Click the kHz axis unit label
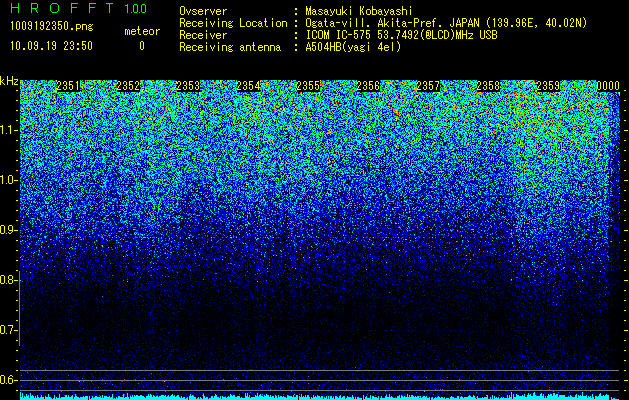This screenshot has width=629, height=400. pos(9,81)
